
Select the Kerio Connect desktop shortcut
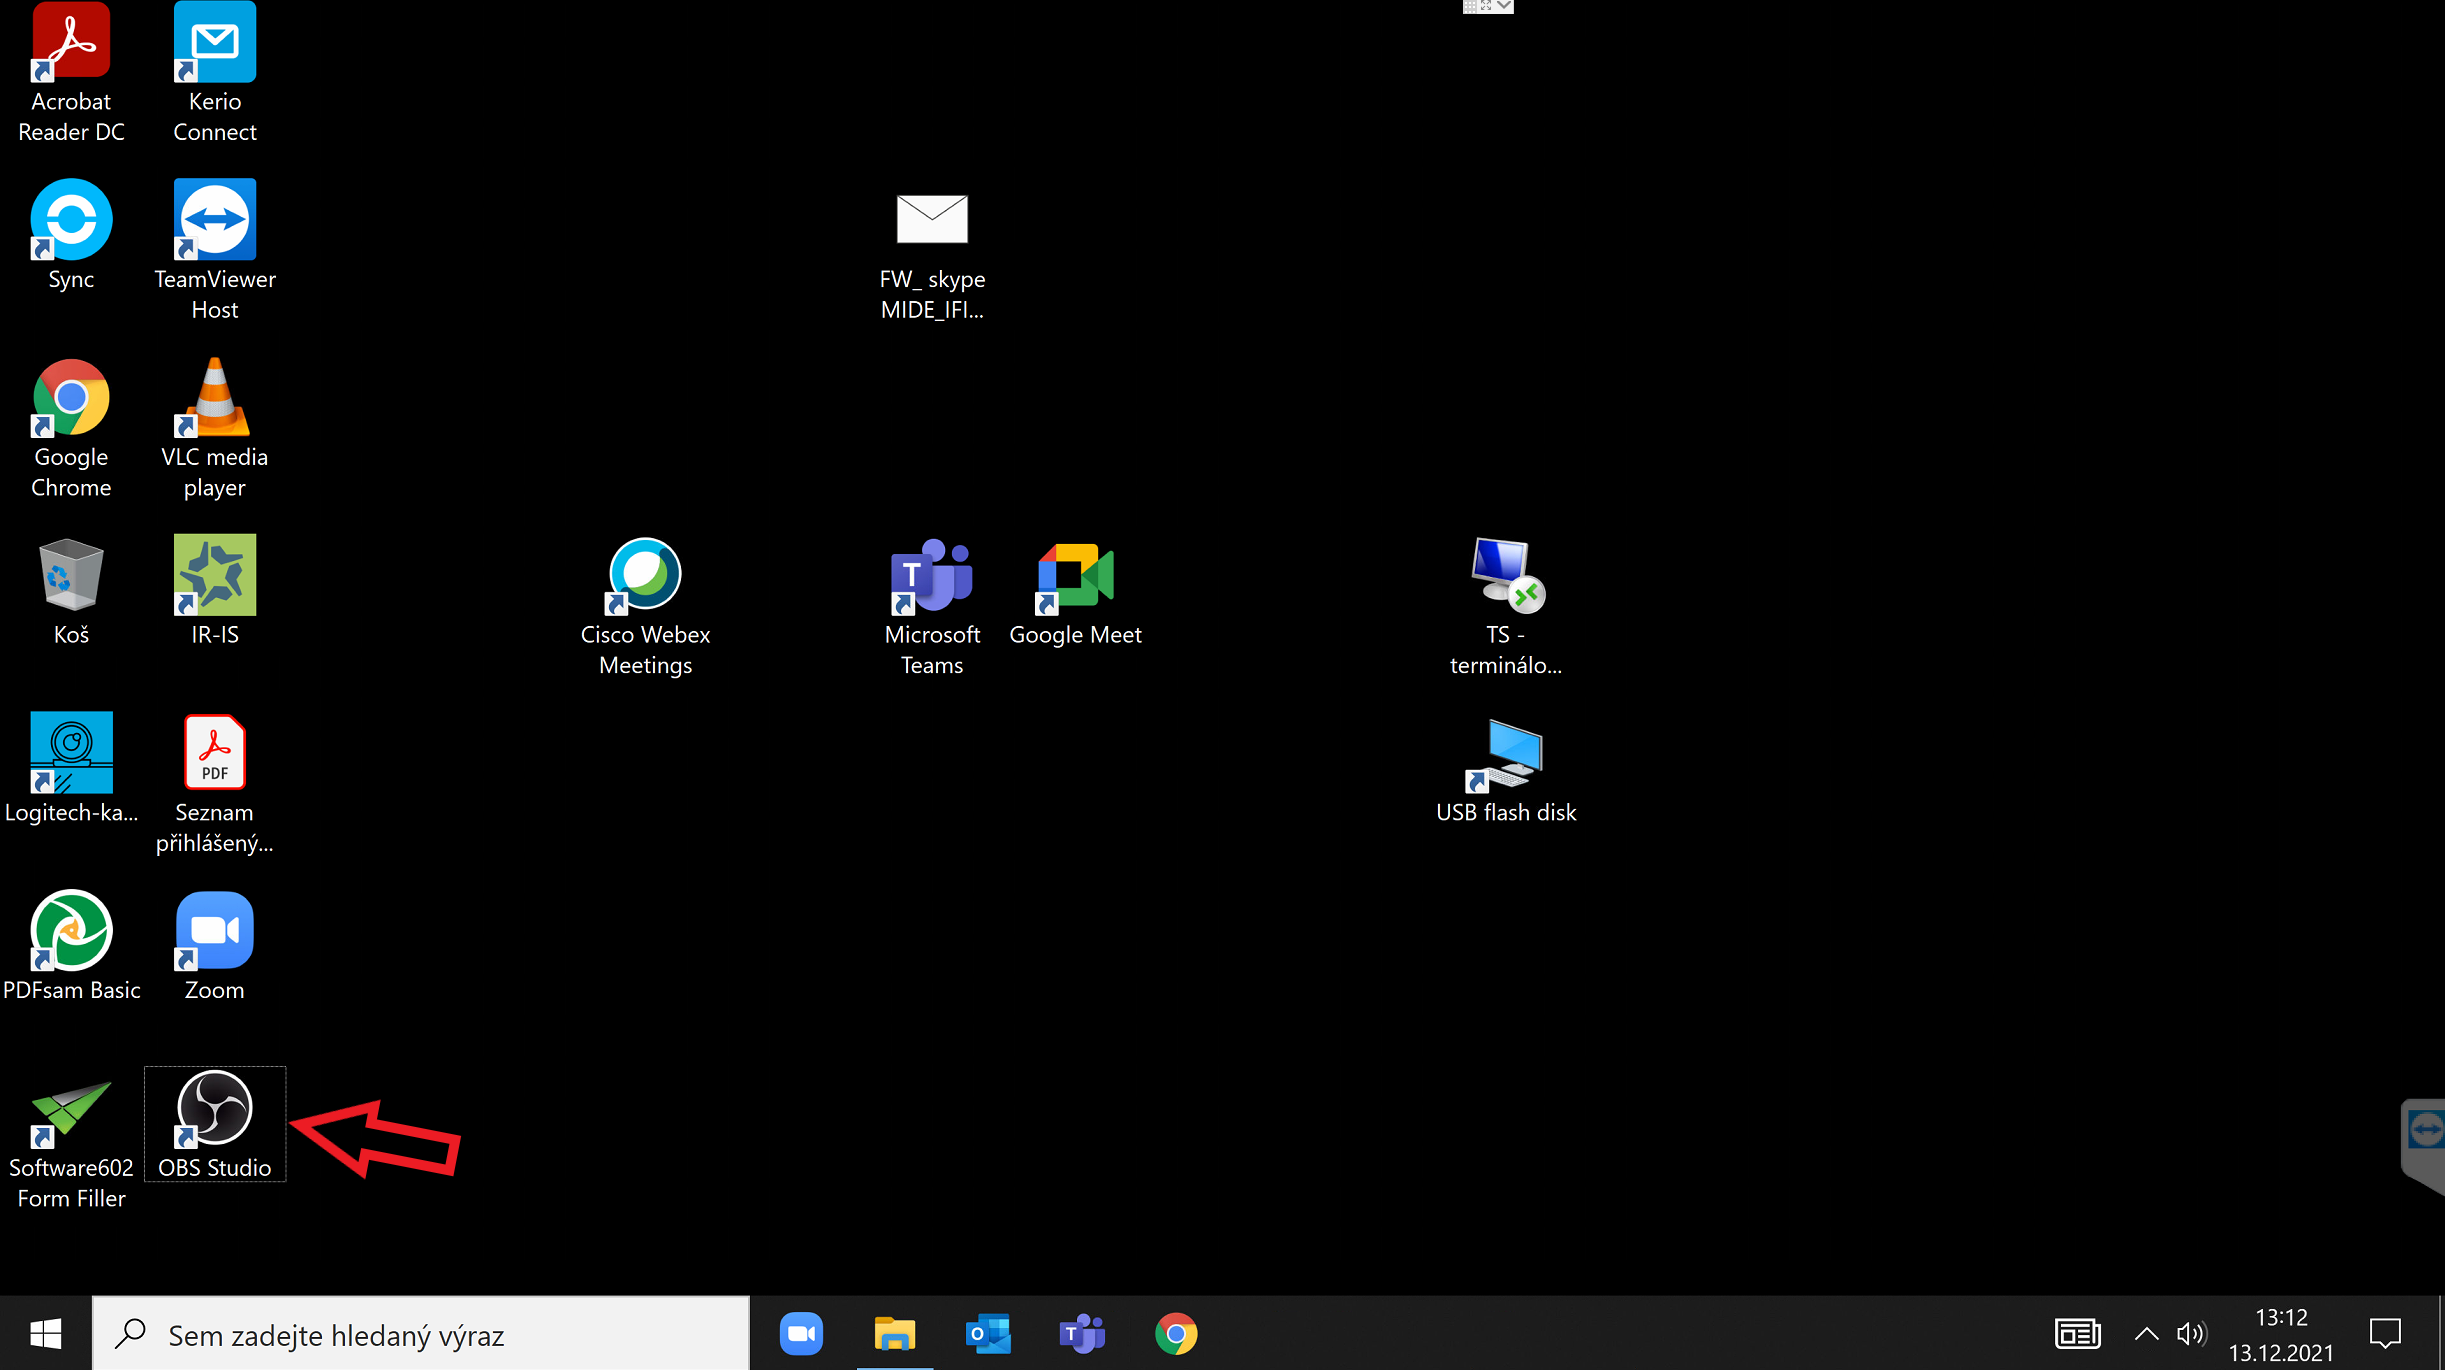tap(215, 73)
